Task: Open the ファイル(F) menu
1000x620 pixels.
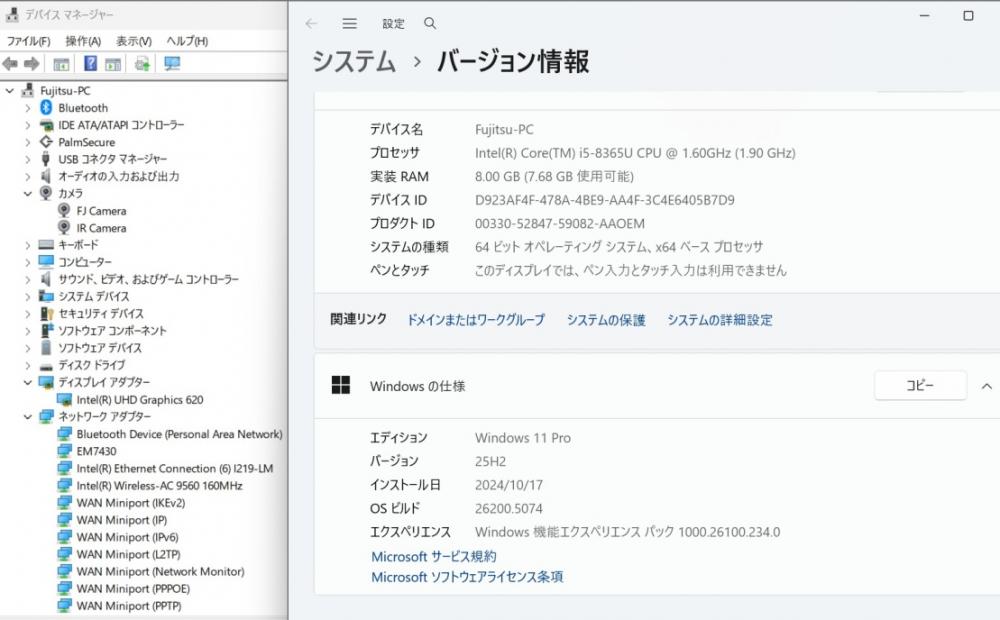Action: click(28, 41)
